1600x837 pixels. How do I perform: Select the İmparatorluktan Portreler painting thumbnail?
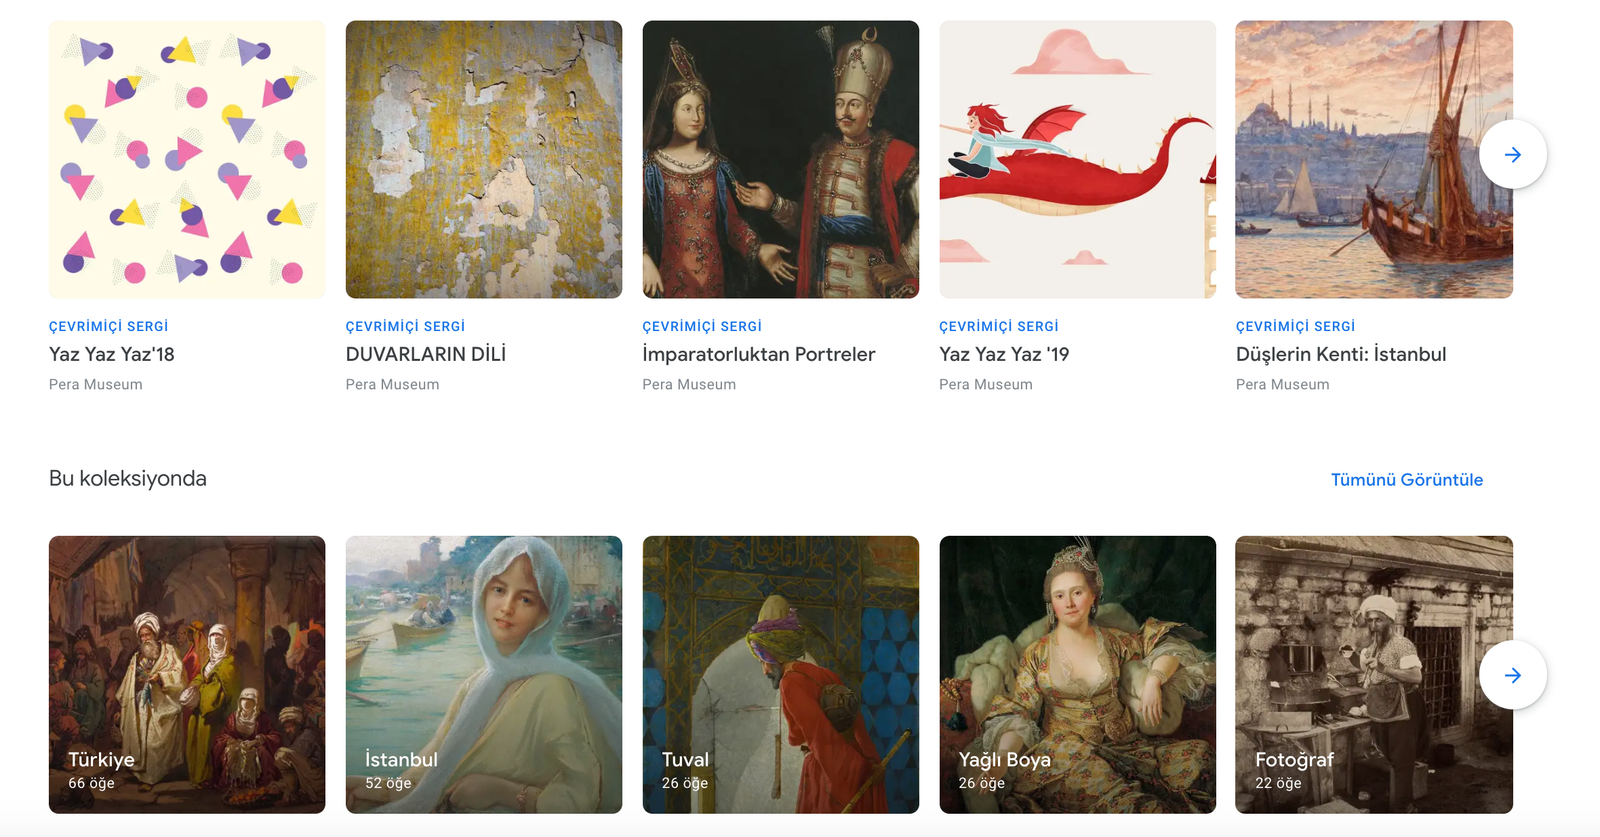coord(780,159)
